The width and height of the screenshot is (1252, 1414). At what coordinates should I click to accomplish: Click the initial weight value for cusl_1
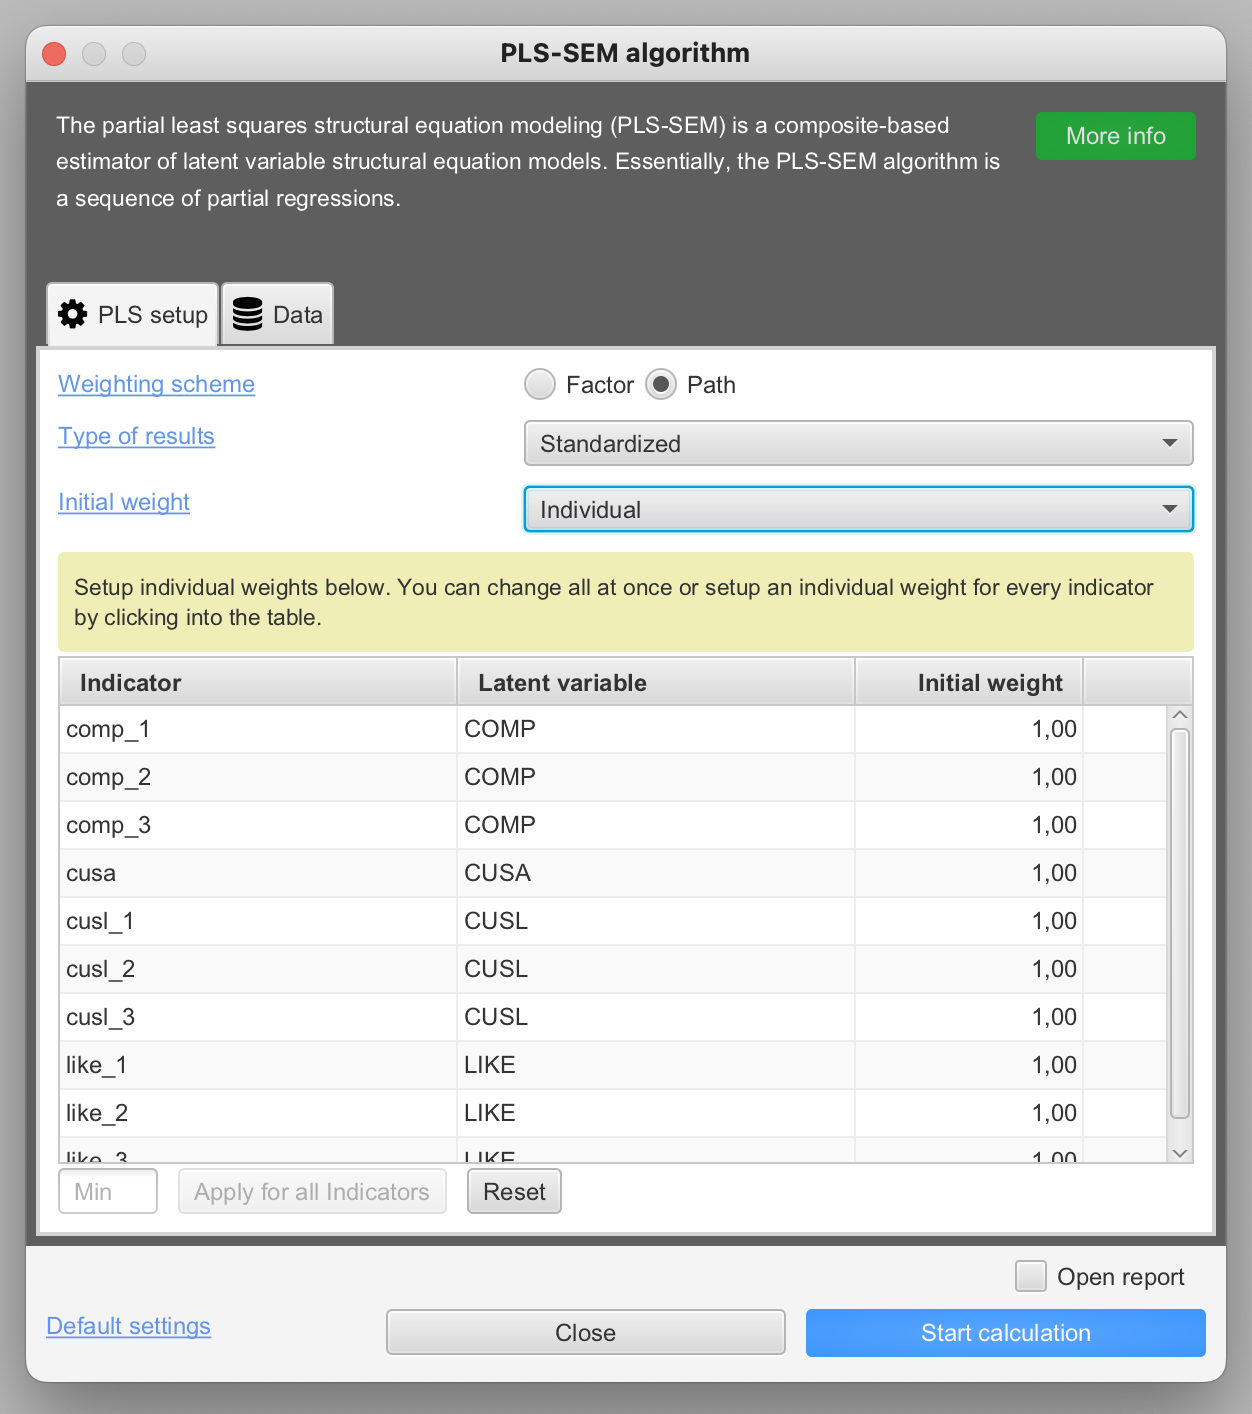(969, 921)
